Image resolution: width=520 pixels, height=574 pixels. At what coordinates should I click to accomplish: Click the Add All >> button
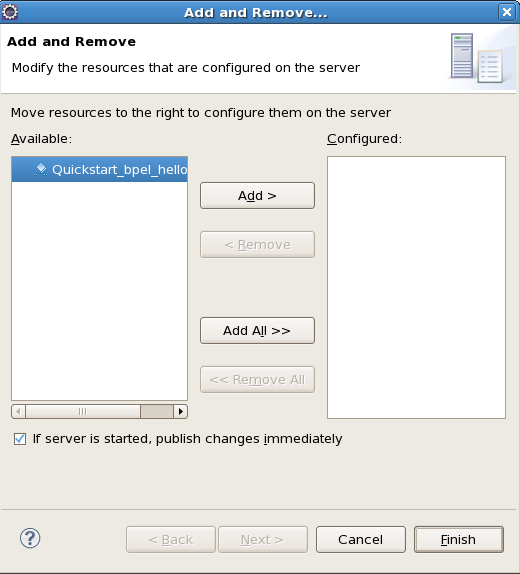257,331
